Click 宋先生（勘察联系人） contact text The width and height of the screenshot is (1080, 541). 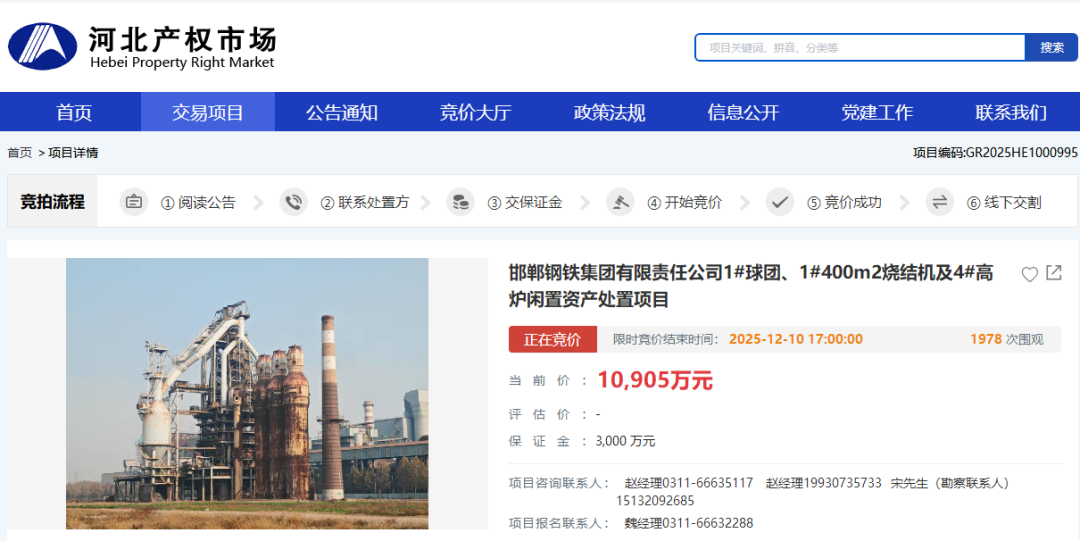click(951, 483)
